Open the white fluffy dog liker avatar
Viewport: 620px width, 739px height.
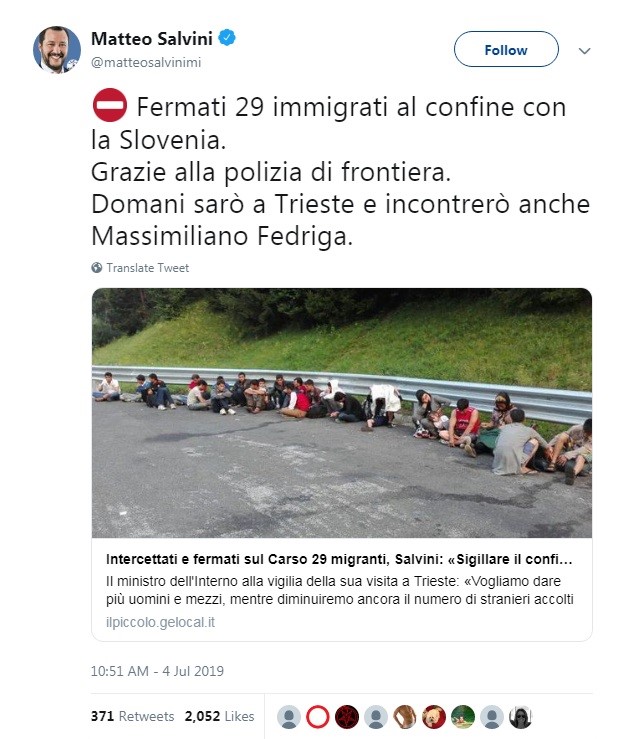pyautogui.click(x=434, y=717)
